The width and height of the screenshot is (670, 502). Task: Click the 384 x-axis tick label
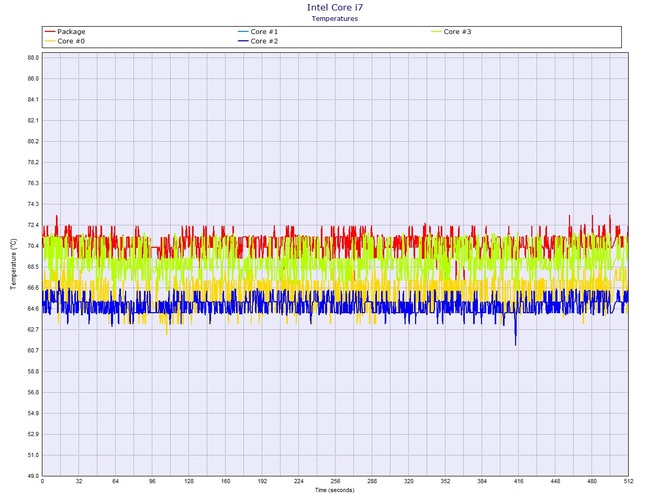(482, 481)
